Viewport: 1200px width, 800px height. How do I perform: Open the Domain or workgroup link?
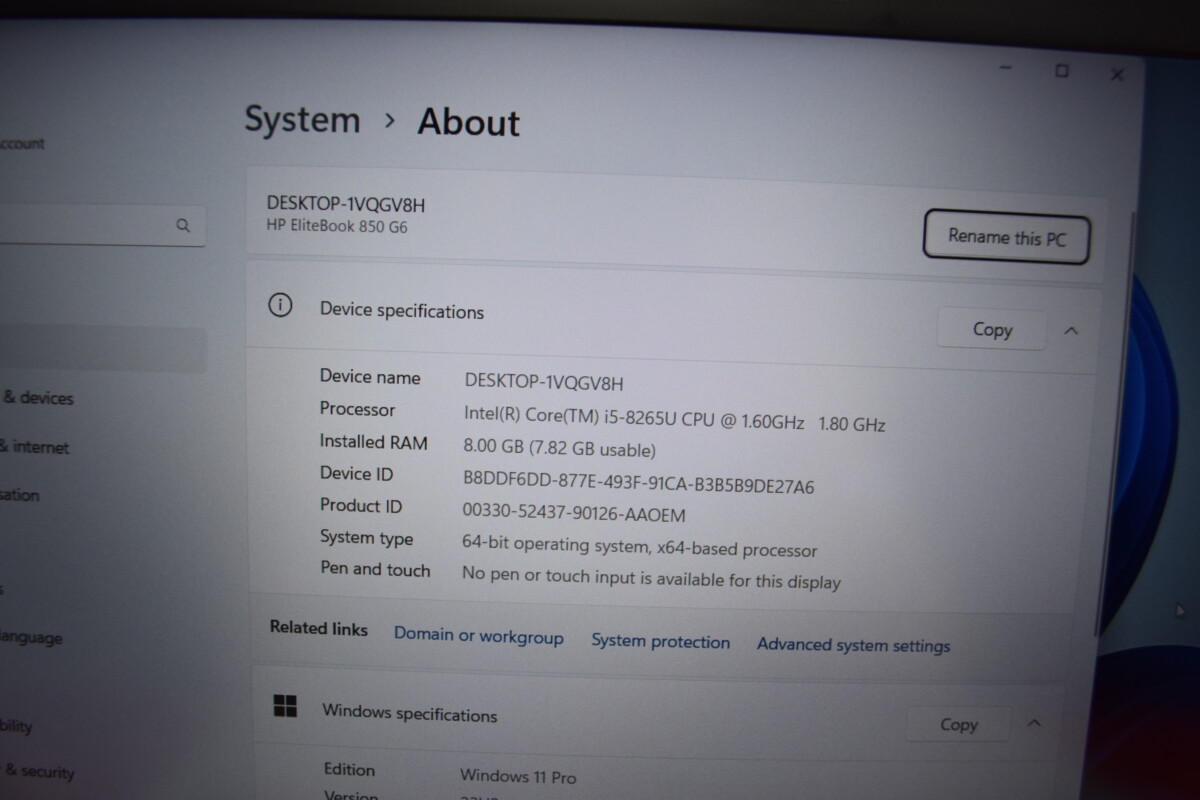[x=479, y=636]
